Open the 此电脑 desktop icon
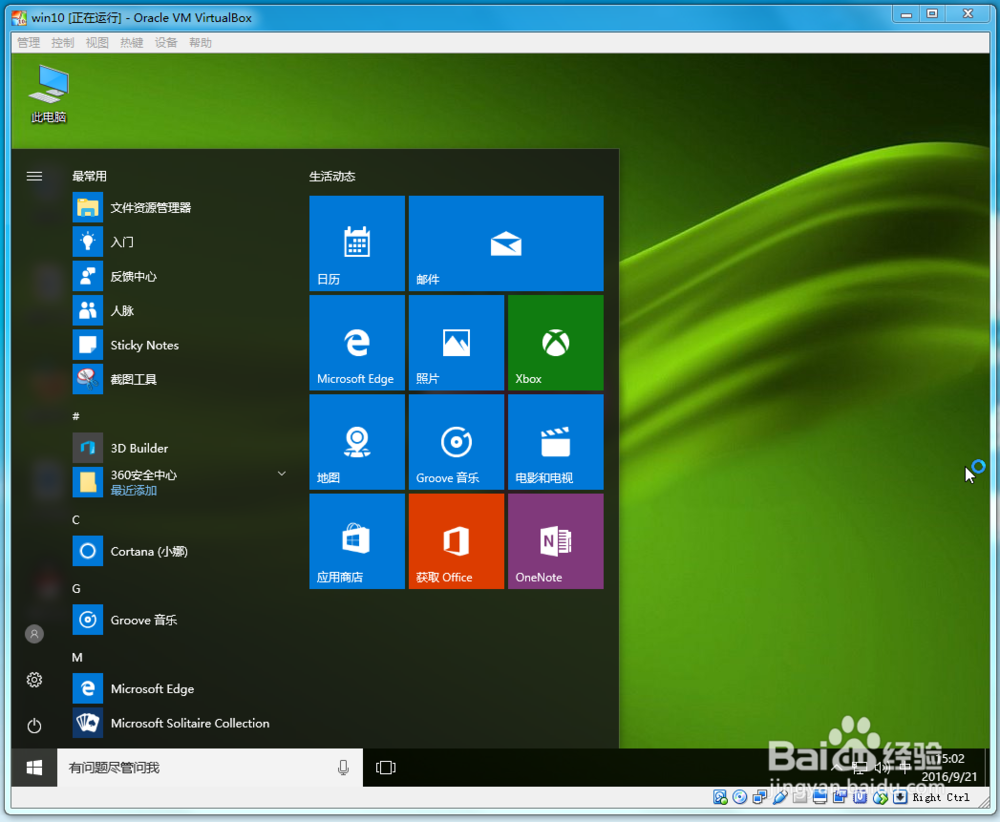The width and height of the screenshot is (1000, 822). (49, 94)
